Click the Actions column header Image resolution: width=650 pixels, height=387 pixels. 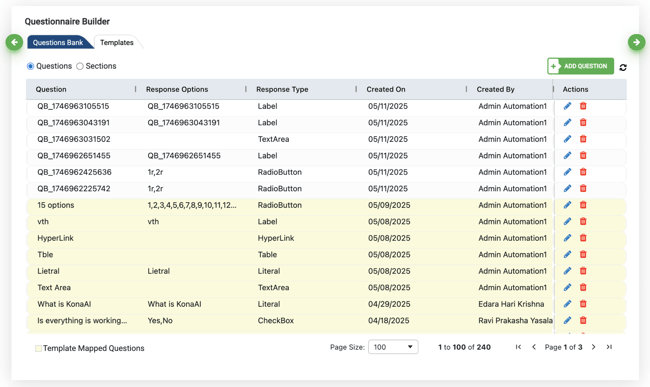coord(575,89)
